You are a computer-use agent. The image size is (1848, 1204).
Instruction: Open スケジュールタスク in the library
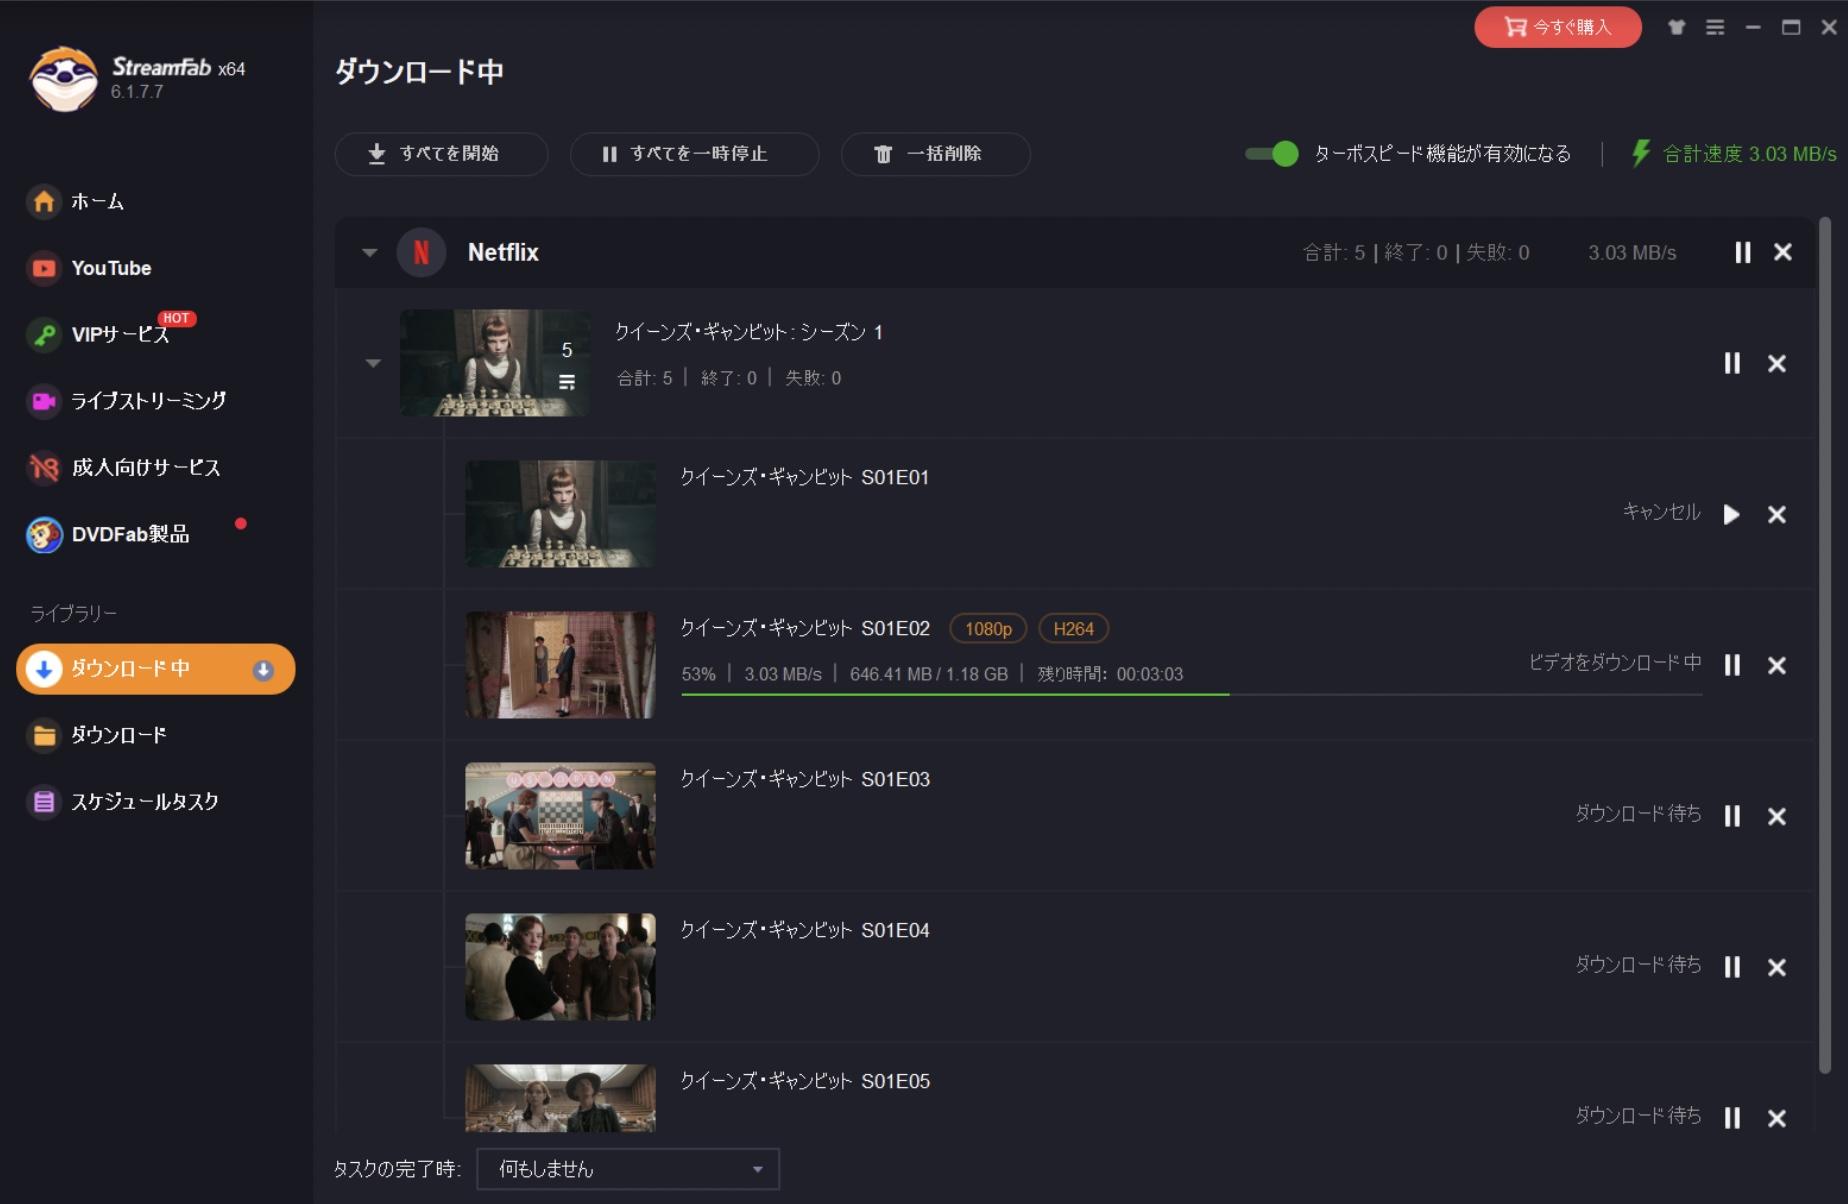point(124,802)
